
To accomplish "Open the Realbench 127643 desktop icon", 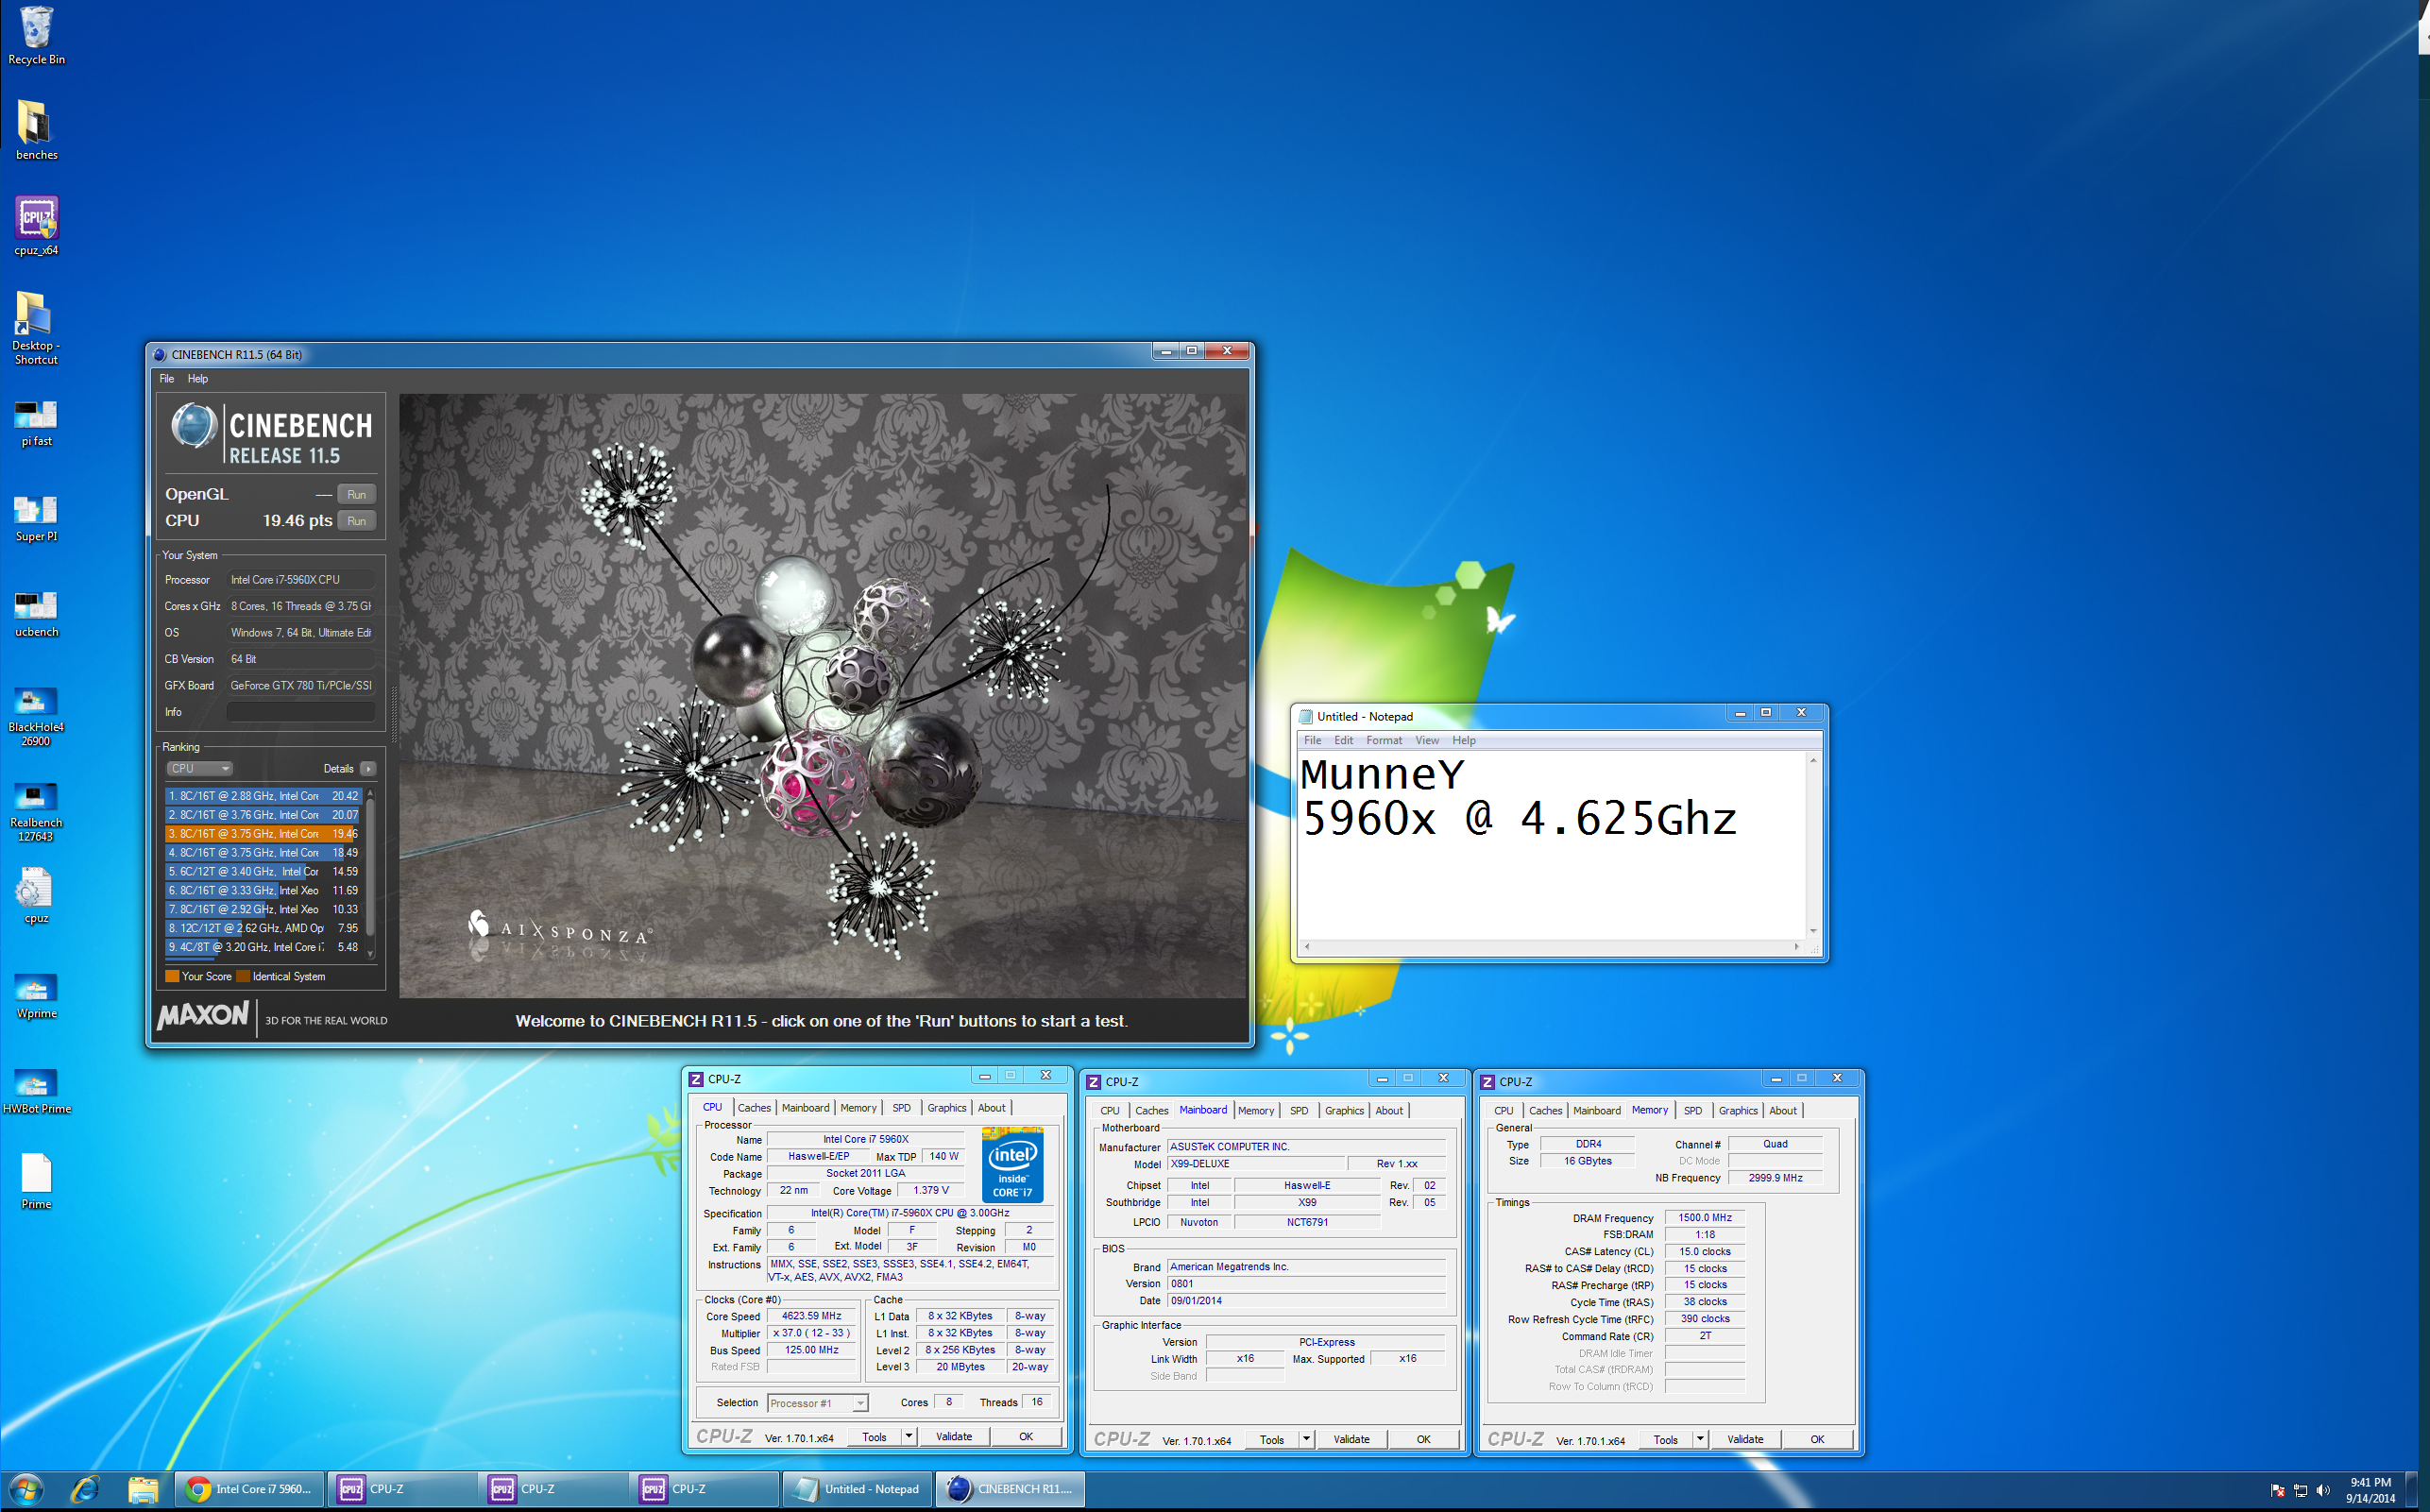I will pos(36,812).
